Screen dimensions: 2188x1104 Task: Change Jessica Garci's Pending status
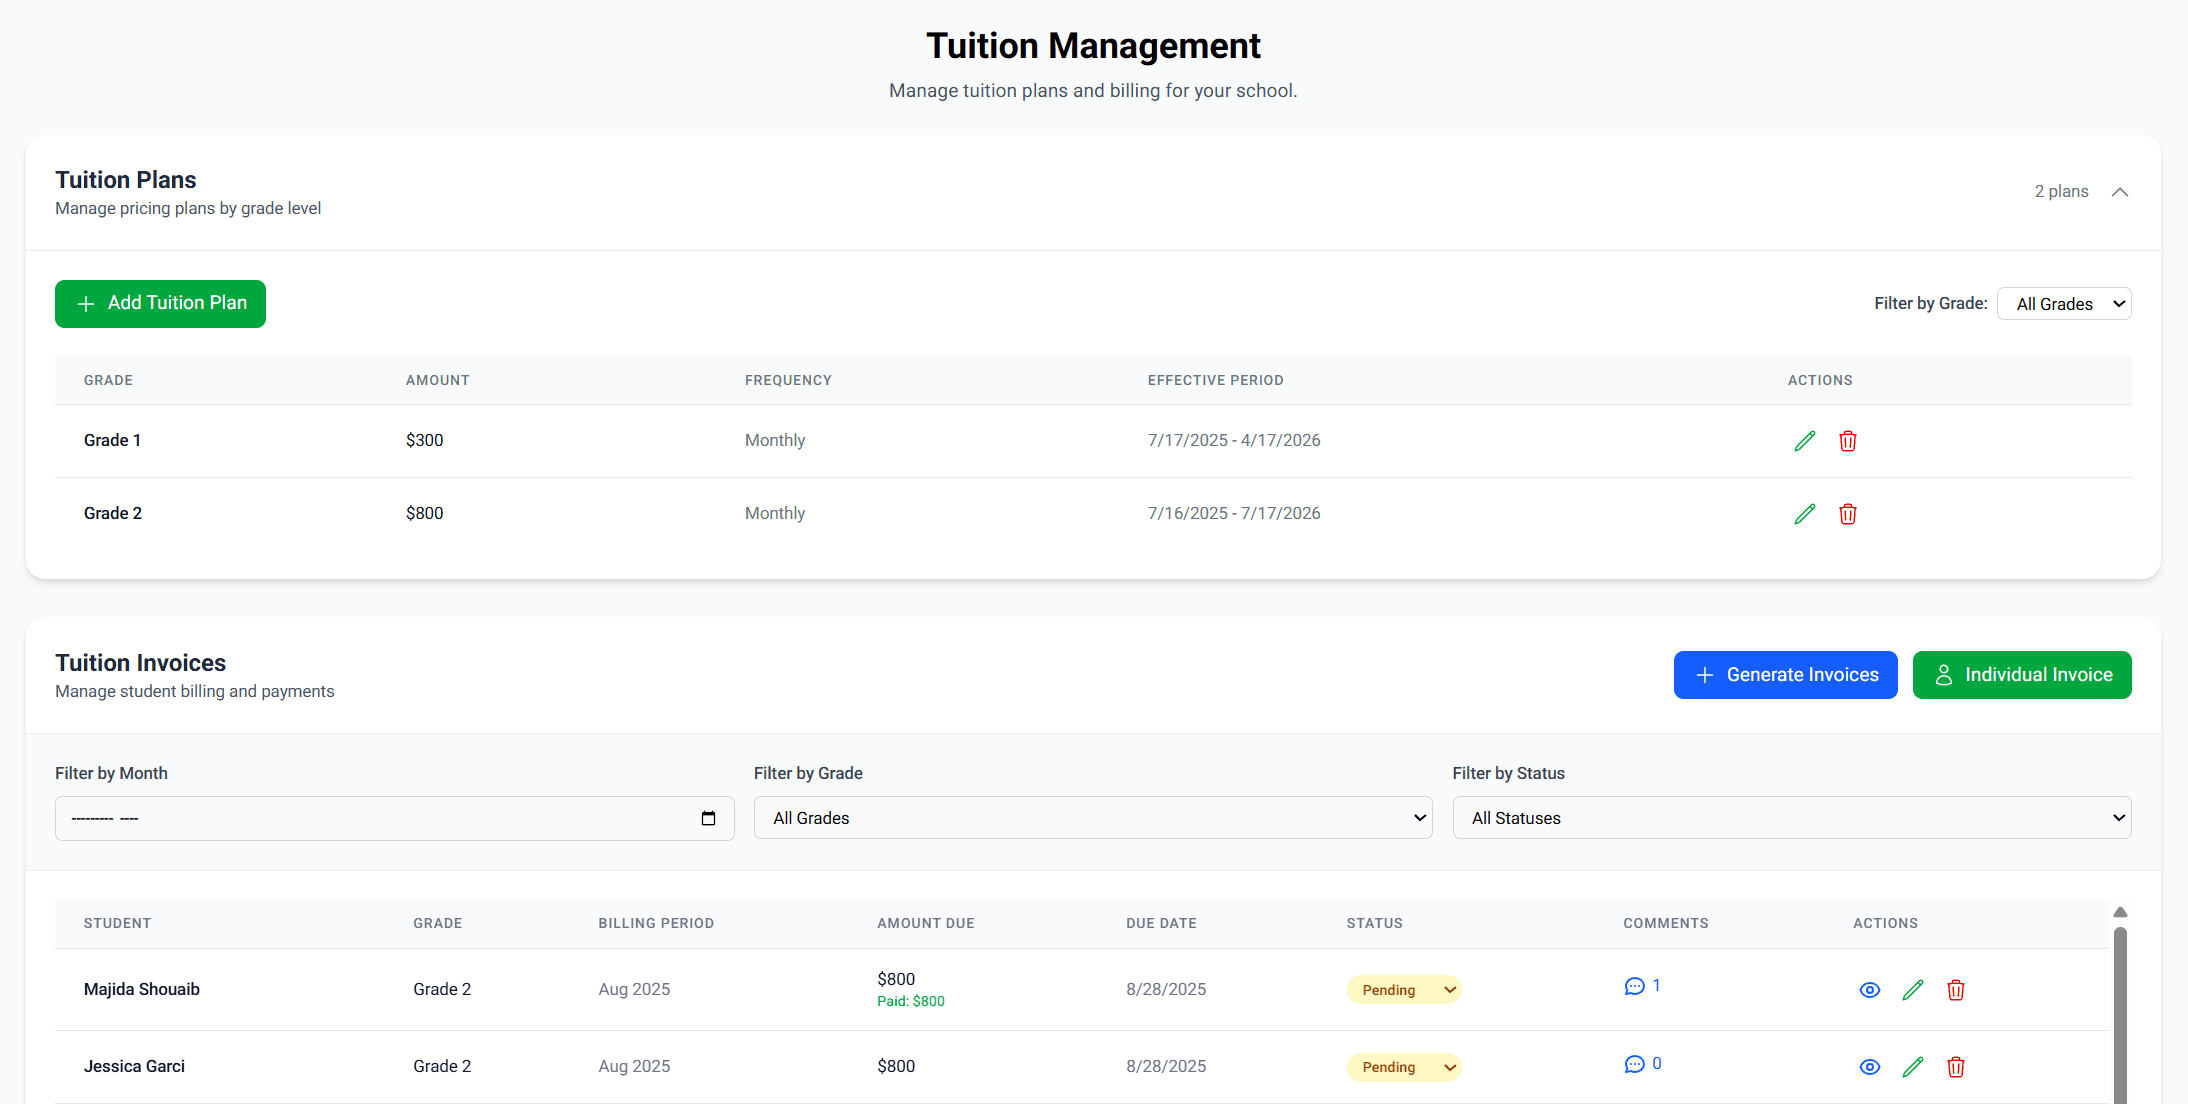tap(1404, 1067)
